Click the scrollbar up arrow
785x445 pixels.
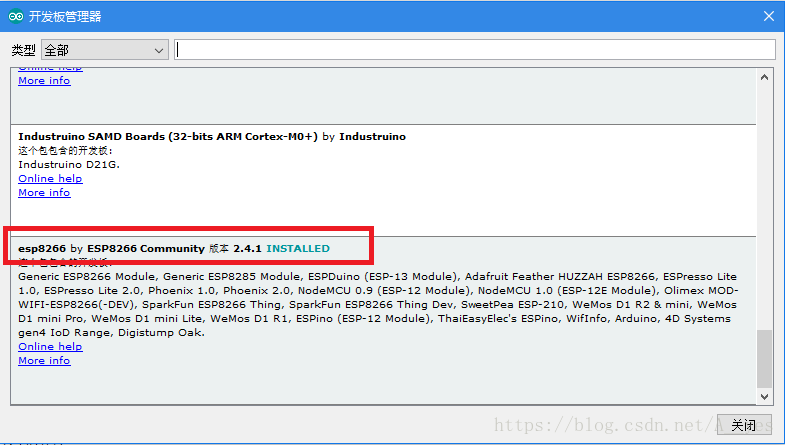click(764, 77)
